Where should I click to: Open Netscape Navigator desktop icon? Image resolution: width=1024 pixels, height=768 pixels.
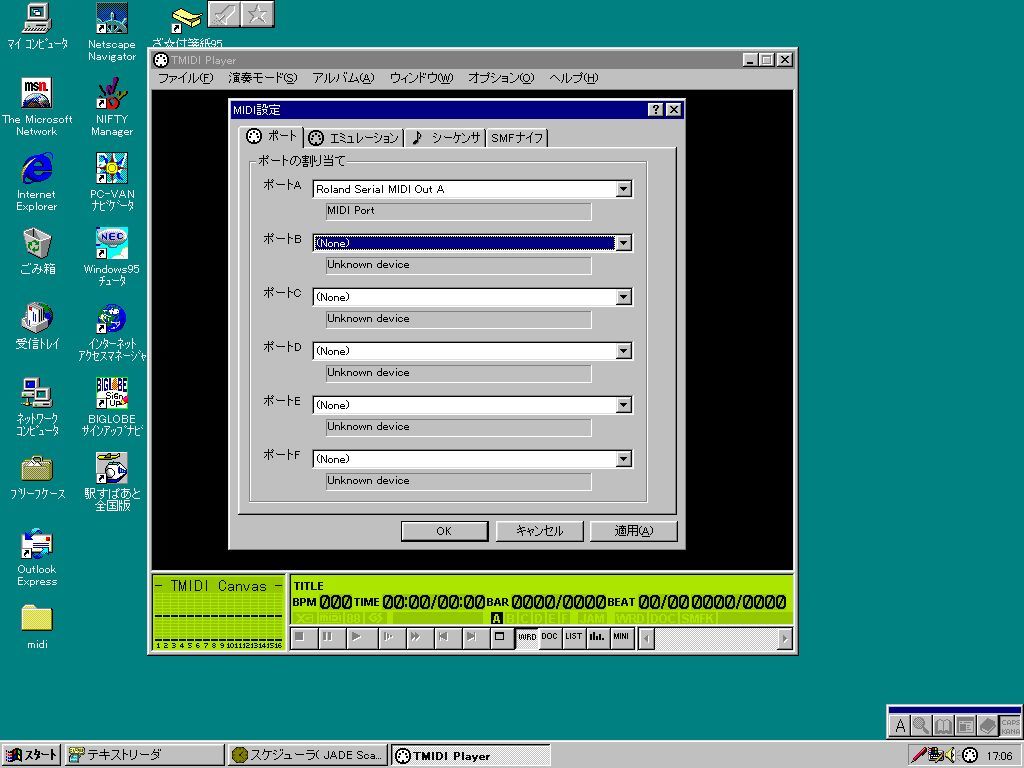[112, 33]
